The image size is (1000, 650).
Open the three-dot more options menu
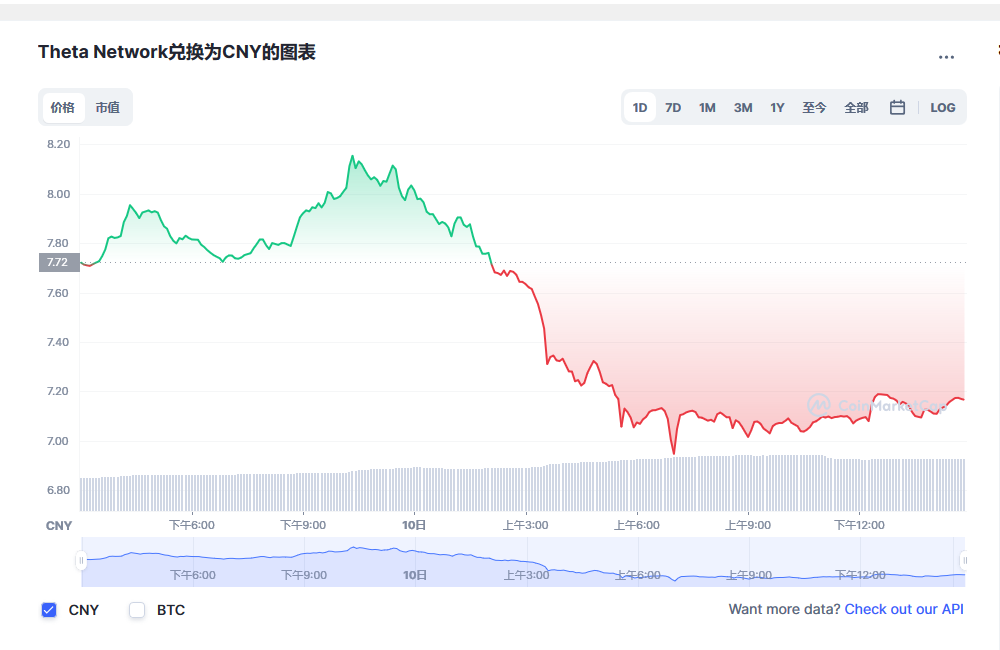tap(946, 57)
